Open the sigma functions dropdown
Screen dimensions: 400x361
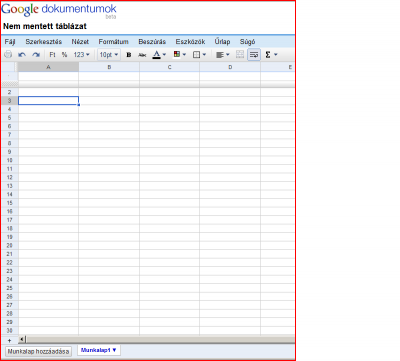(x=271, y=55)
